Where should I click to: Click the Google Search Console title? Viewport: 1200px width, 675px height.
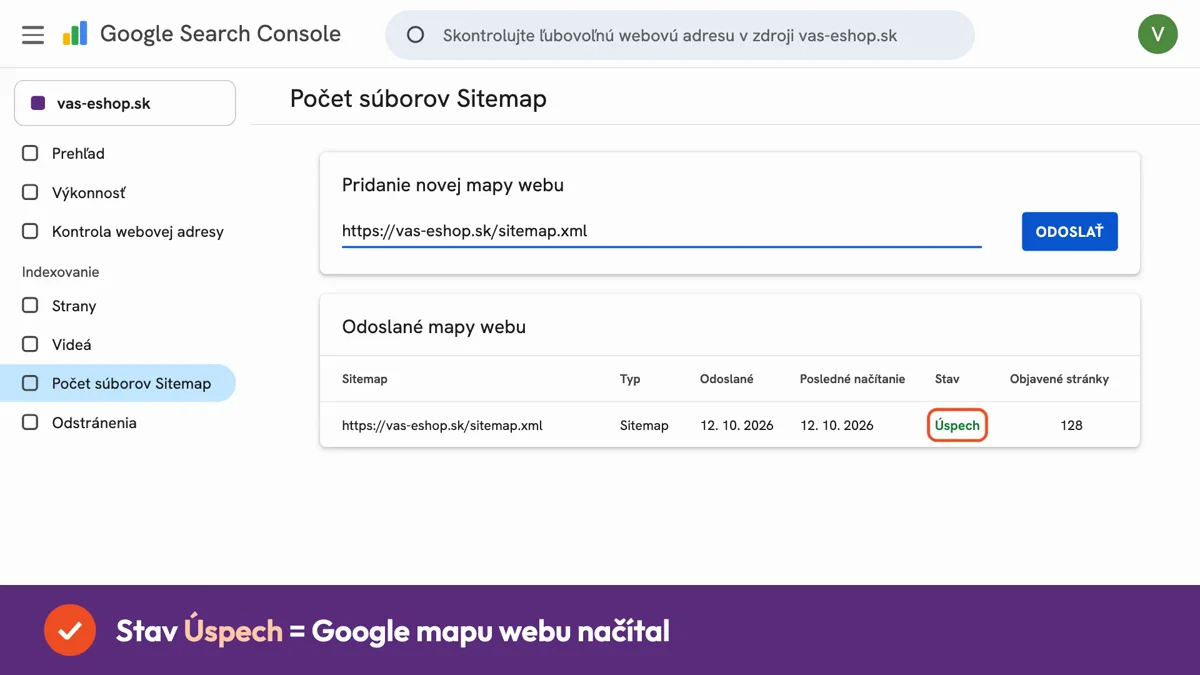[220, 34]
